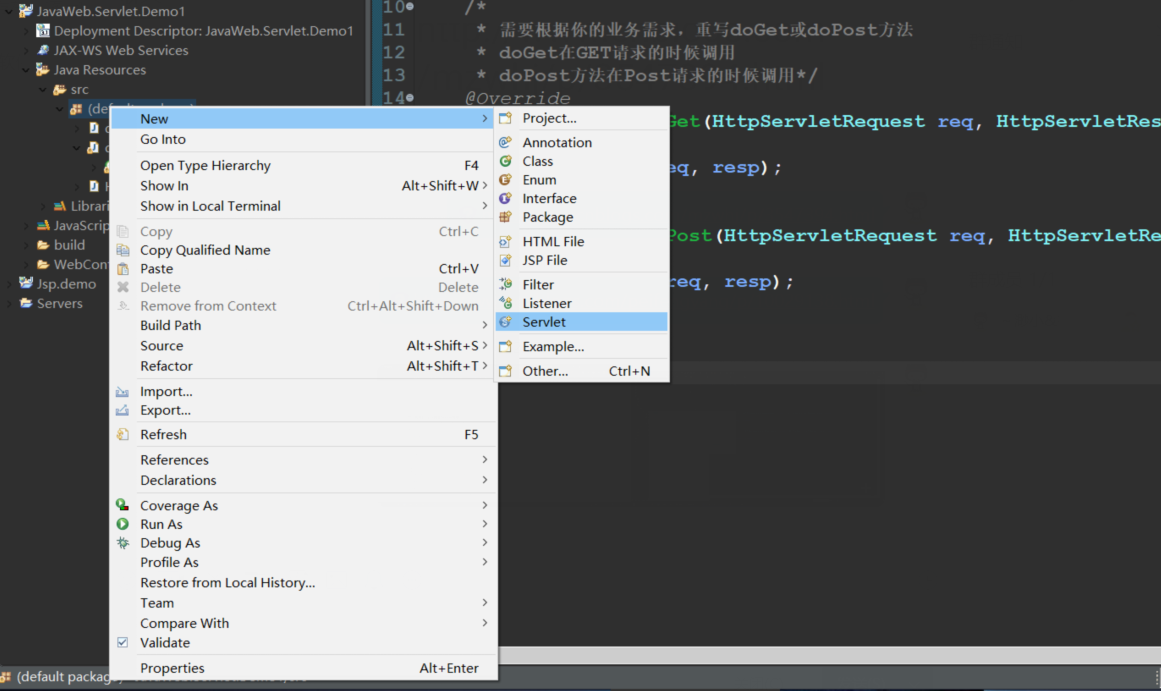Click the green Run As icon

tap(123, 524)
